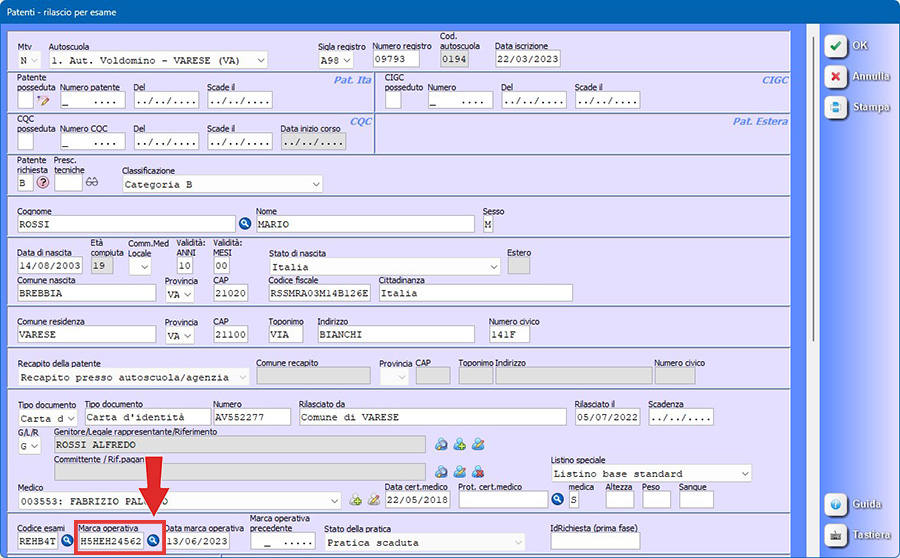Screen dimensions: 900x558
Task: Expand the Autoscuola dropdown
Action: point(260,60)
